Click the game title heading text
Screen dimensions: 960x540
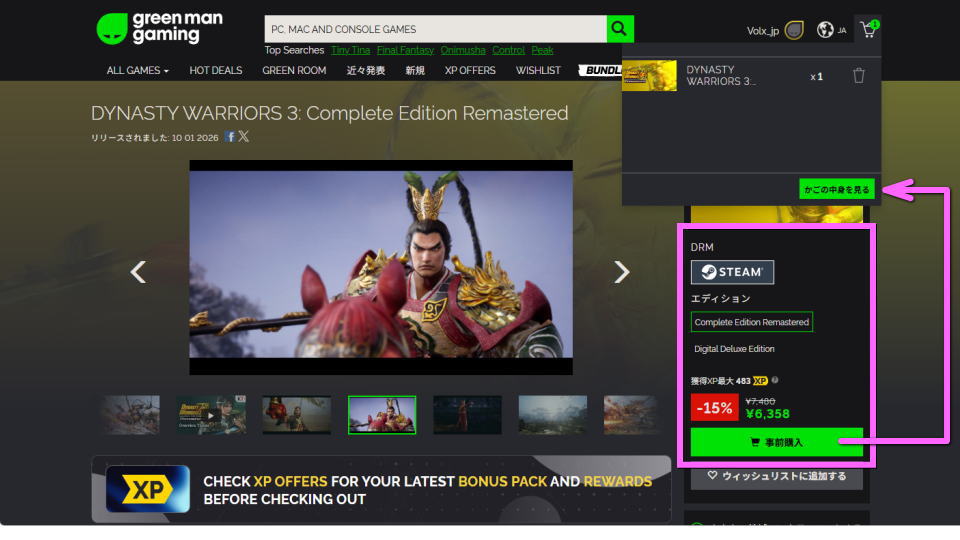[x=329, y=113]
